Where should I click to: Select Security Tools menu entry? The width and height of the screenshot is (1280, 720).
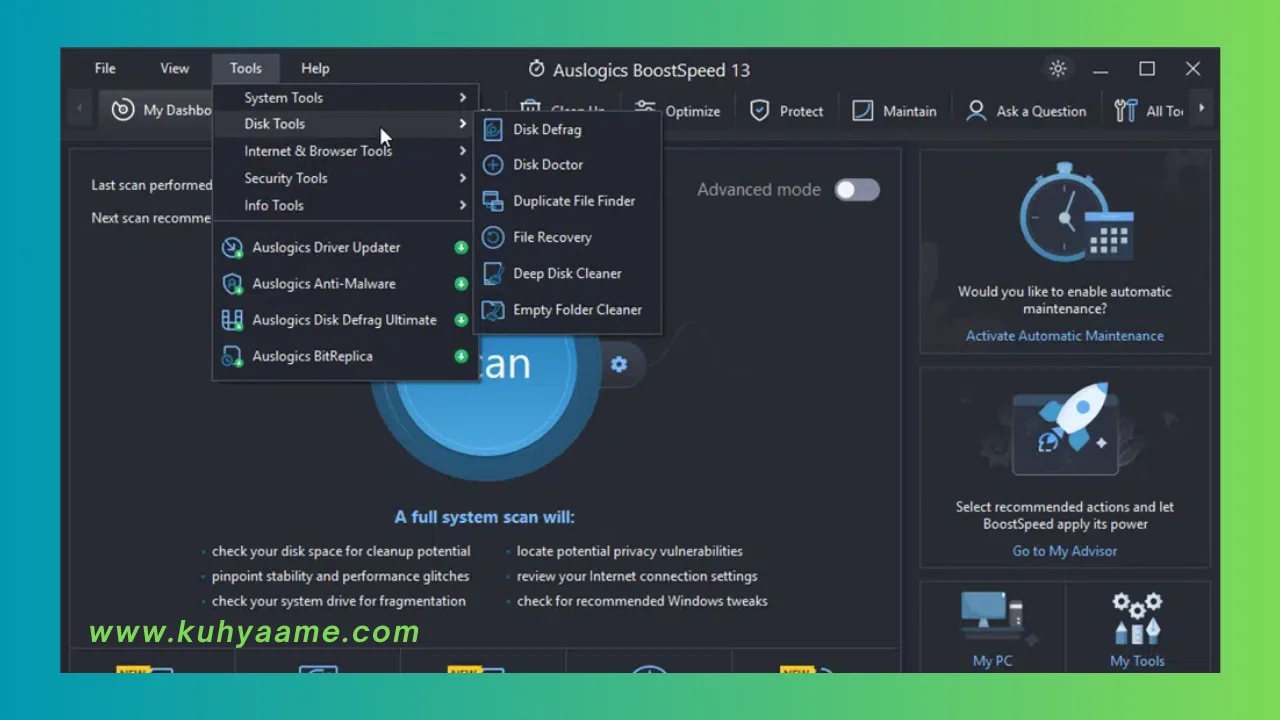(345, 178)
